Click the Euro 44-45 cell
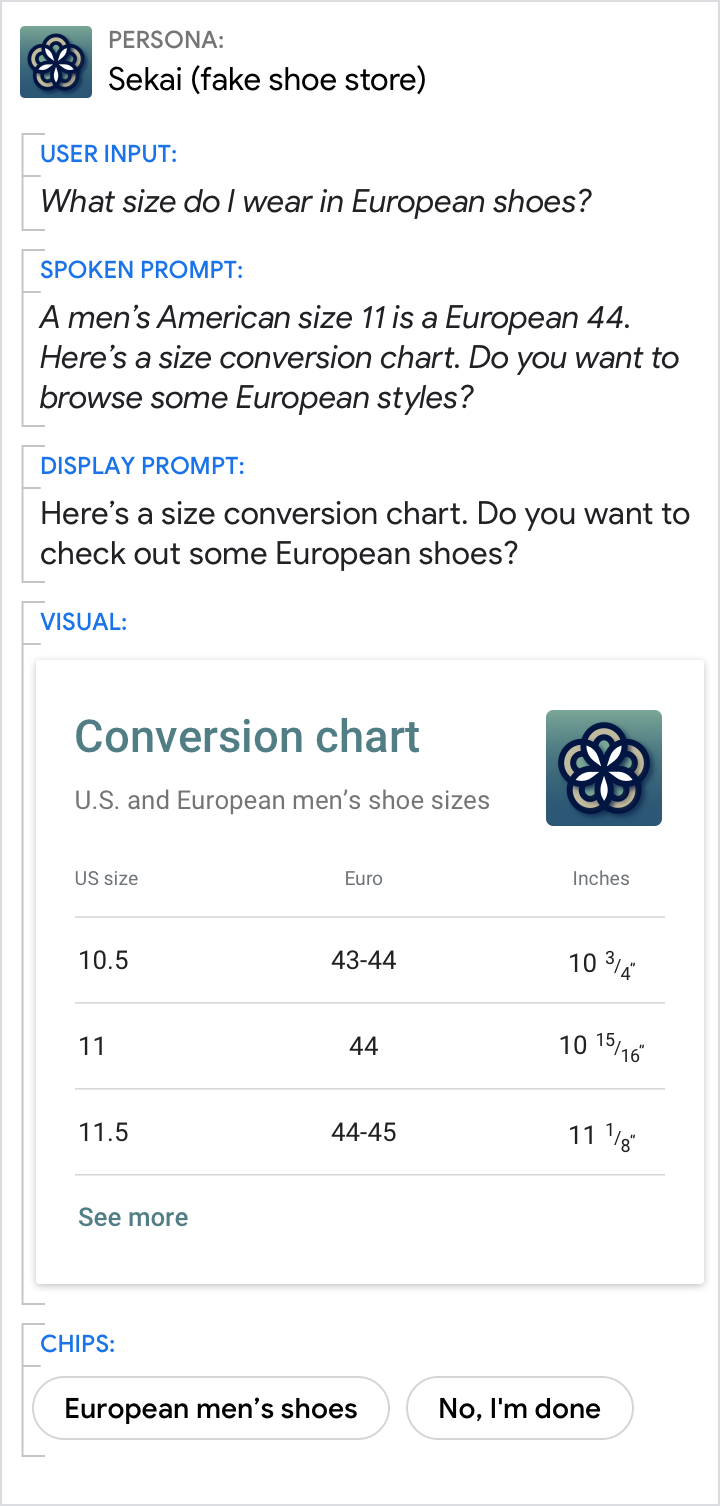The height and width of the screenshot is (1506, 720). [364, 1133]
